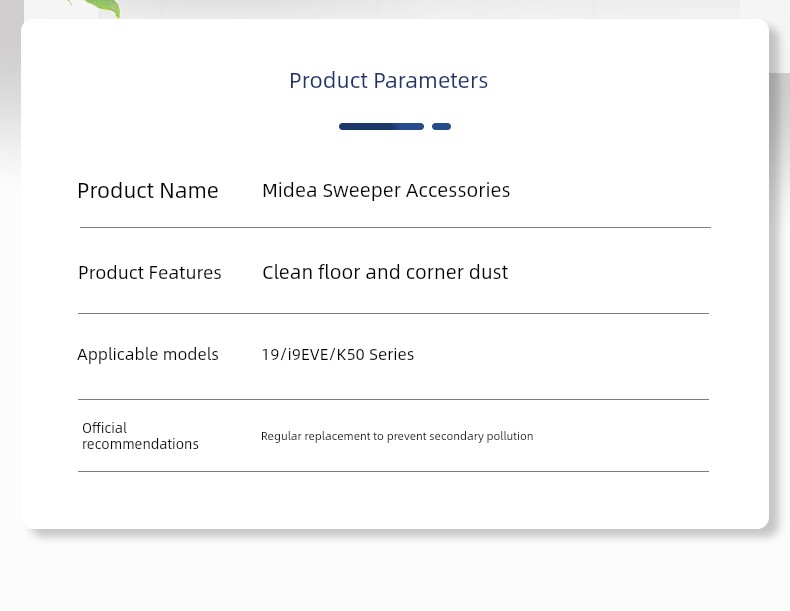Click divider line under Official recommendations row

click(x=393, y=471)
